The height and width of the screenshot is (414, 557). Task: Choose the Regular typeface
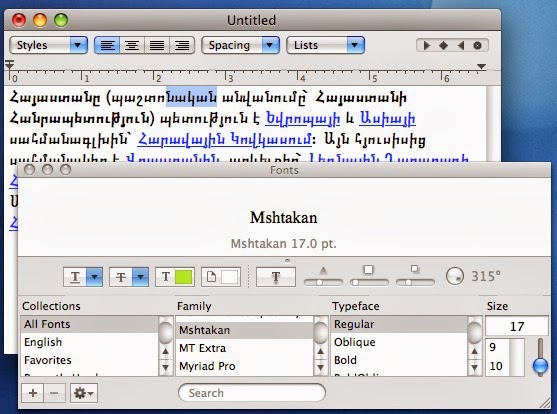399,324
